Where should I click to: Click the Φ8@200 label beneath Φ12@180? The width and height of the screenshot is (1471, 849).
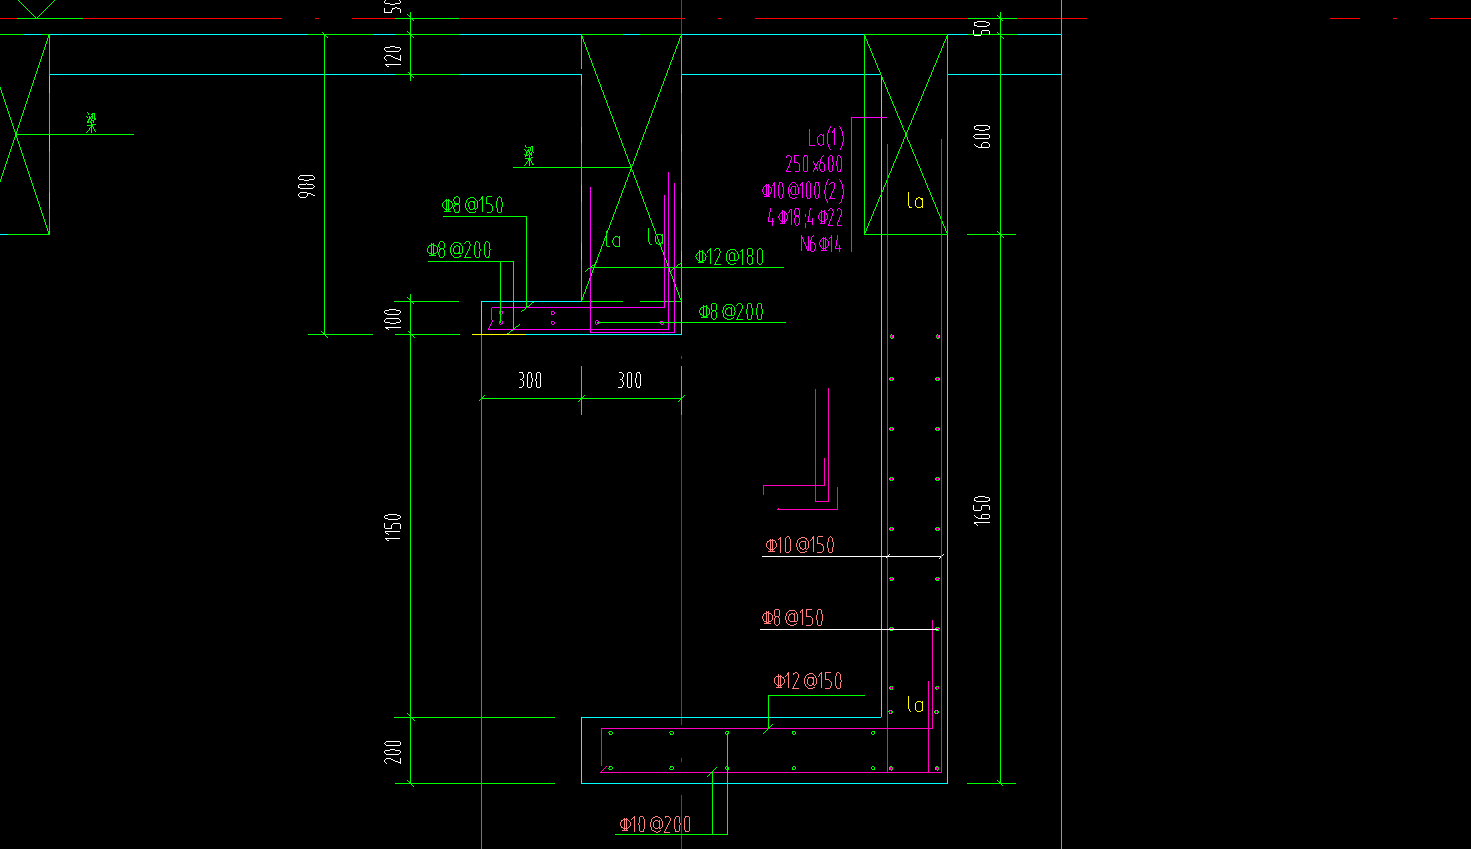point(731,312)
